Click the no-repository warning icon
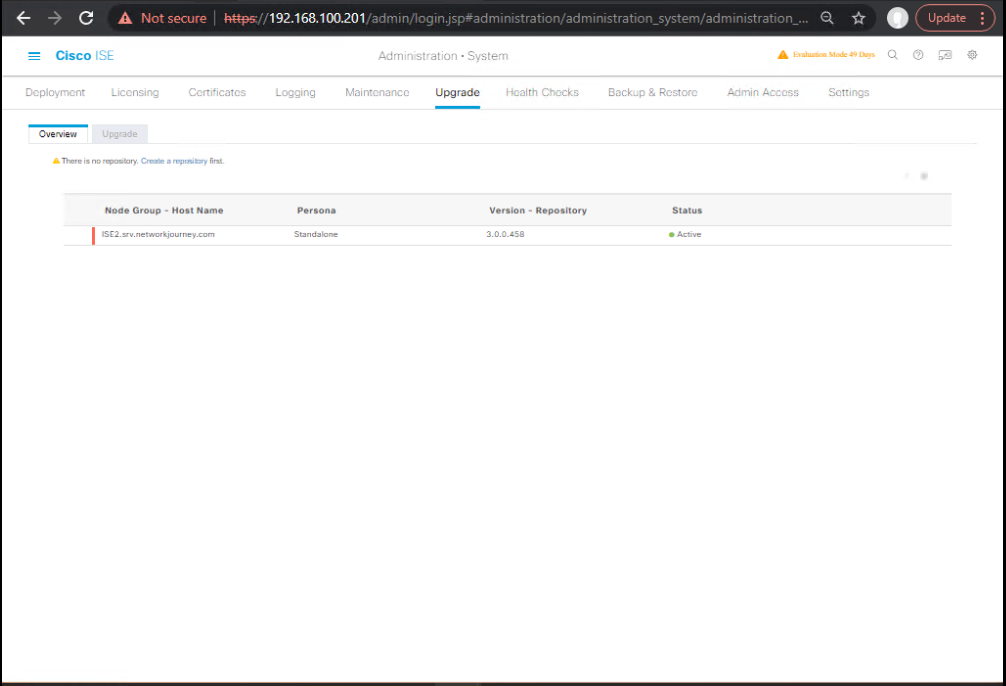Screen dimensions: 1006x686 (56, 161)
